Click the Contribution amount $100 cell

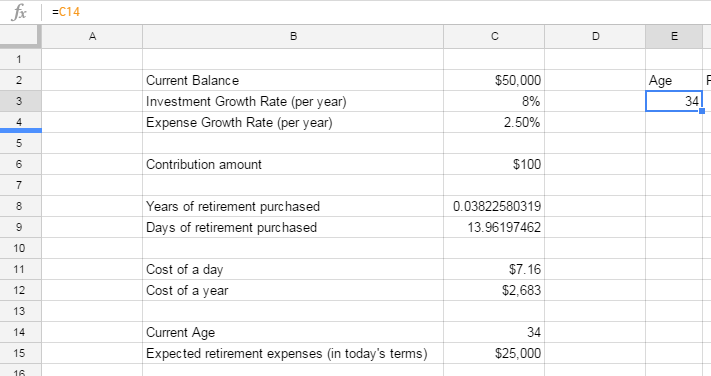494,164
